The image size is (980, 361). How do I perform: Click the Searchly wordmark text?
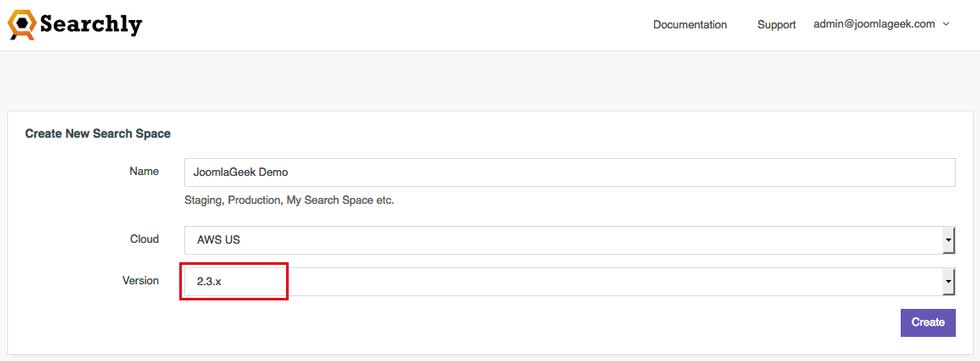pos(91,25)
